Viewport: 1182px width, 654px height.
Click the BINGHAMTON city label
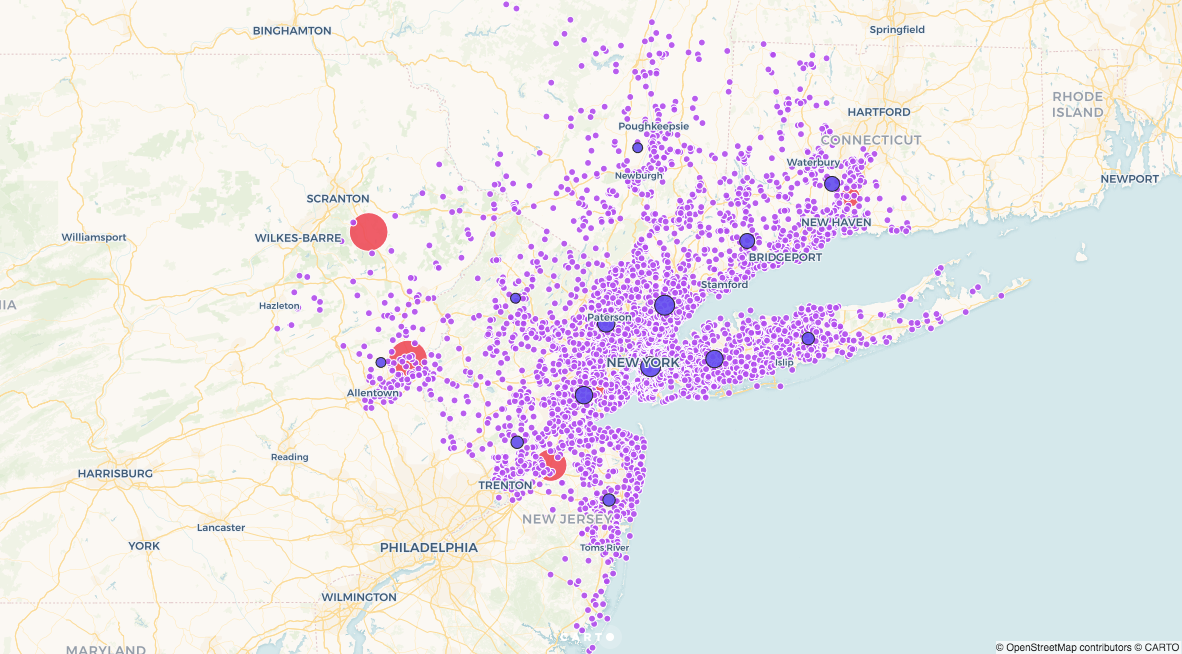coord(292,31)
